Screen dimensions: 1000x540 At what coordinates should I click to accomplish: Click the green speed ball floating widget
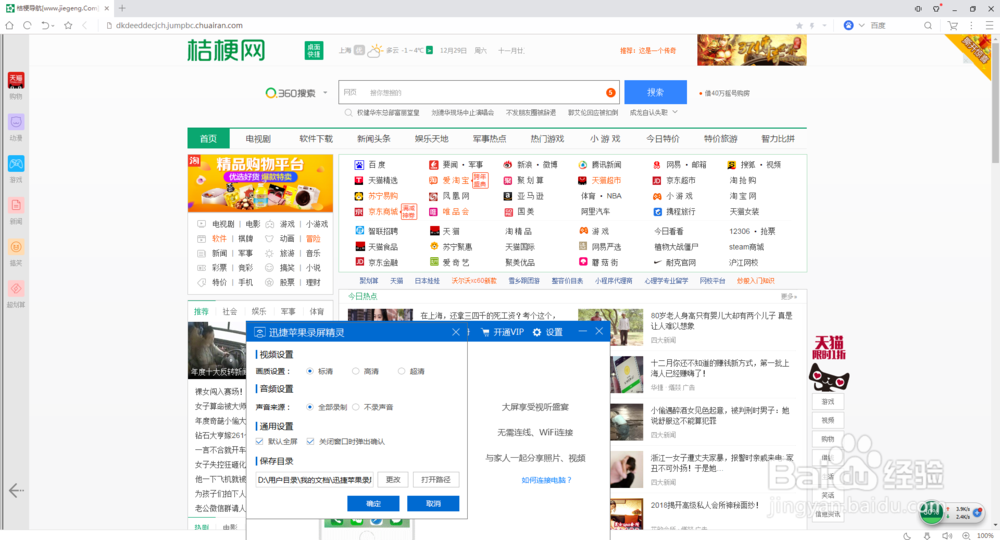coord(932,512)
